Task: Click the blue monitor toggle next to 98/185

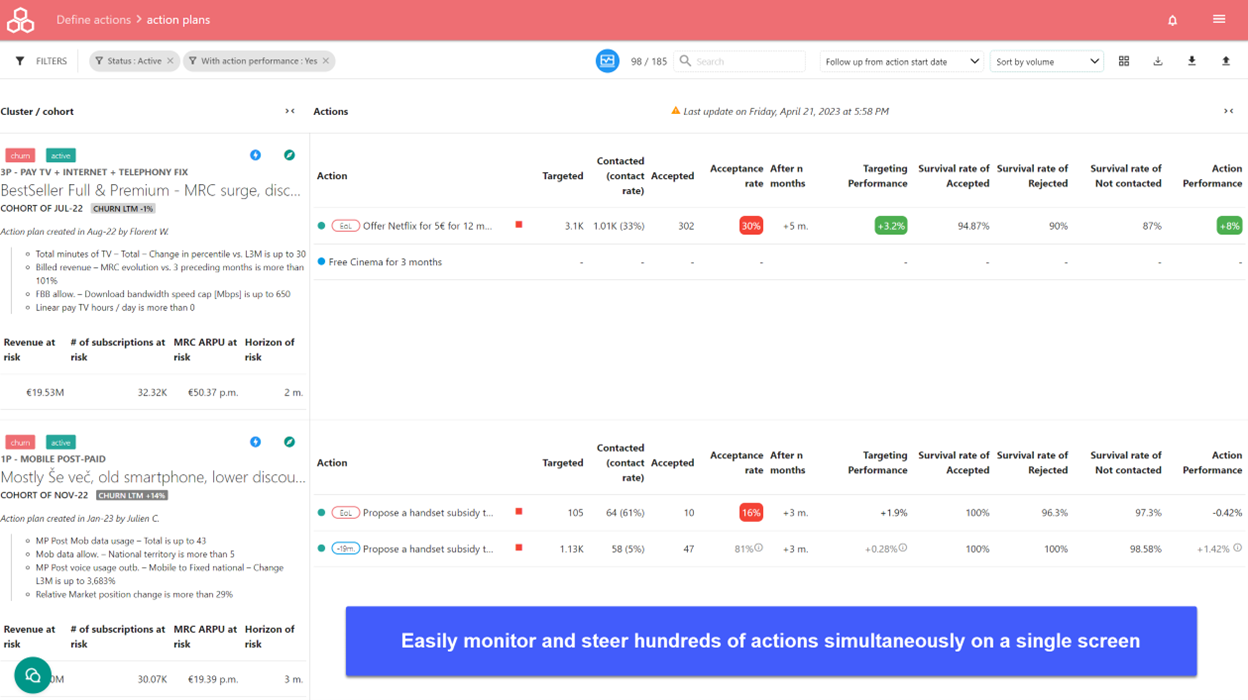Action: [x=608, y=61]
